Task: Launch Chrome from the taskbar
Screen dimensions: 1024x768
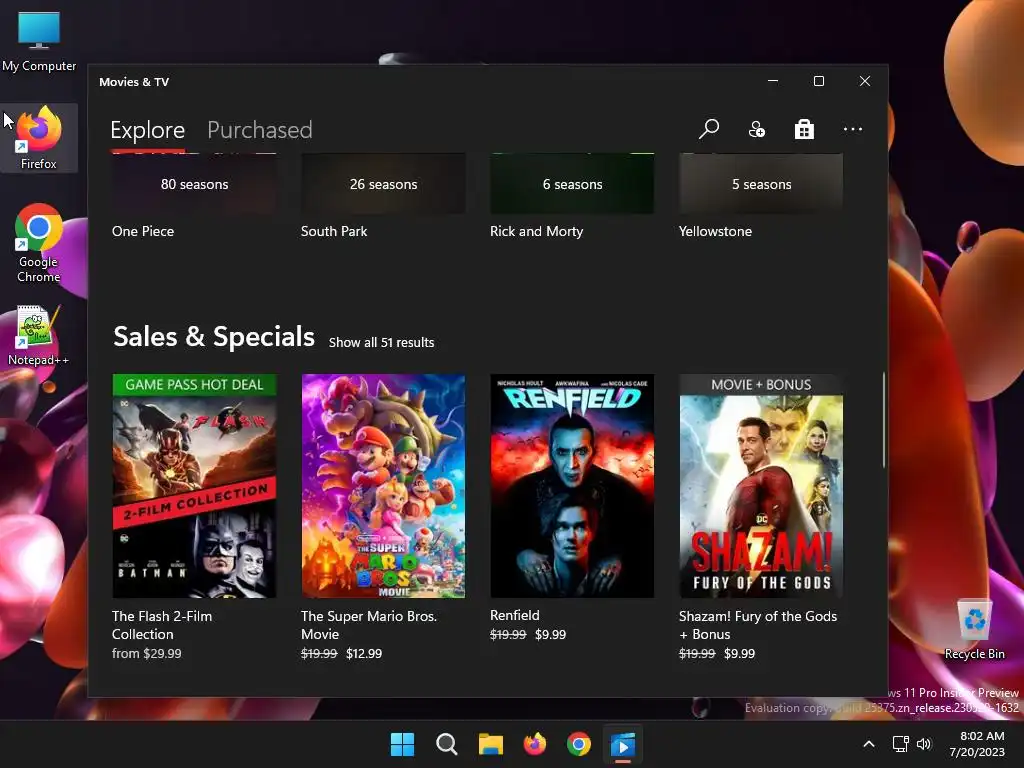Action: [x=579, y=744]
